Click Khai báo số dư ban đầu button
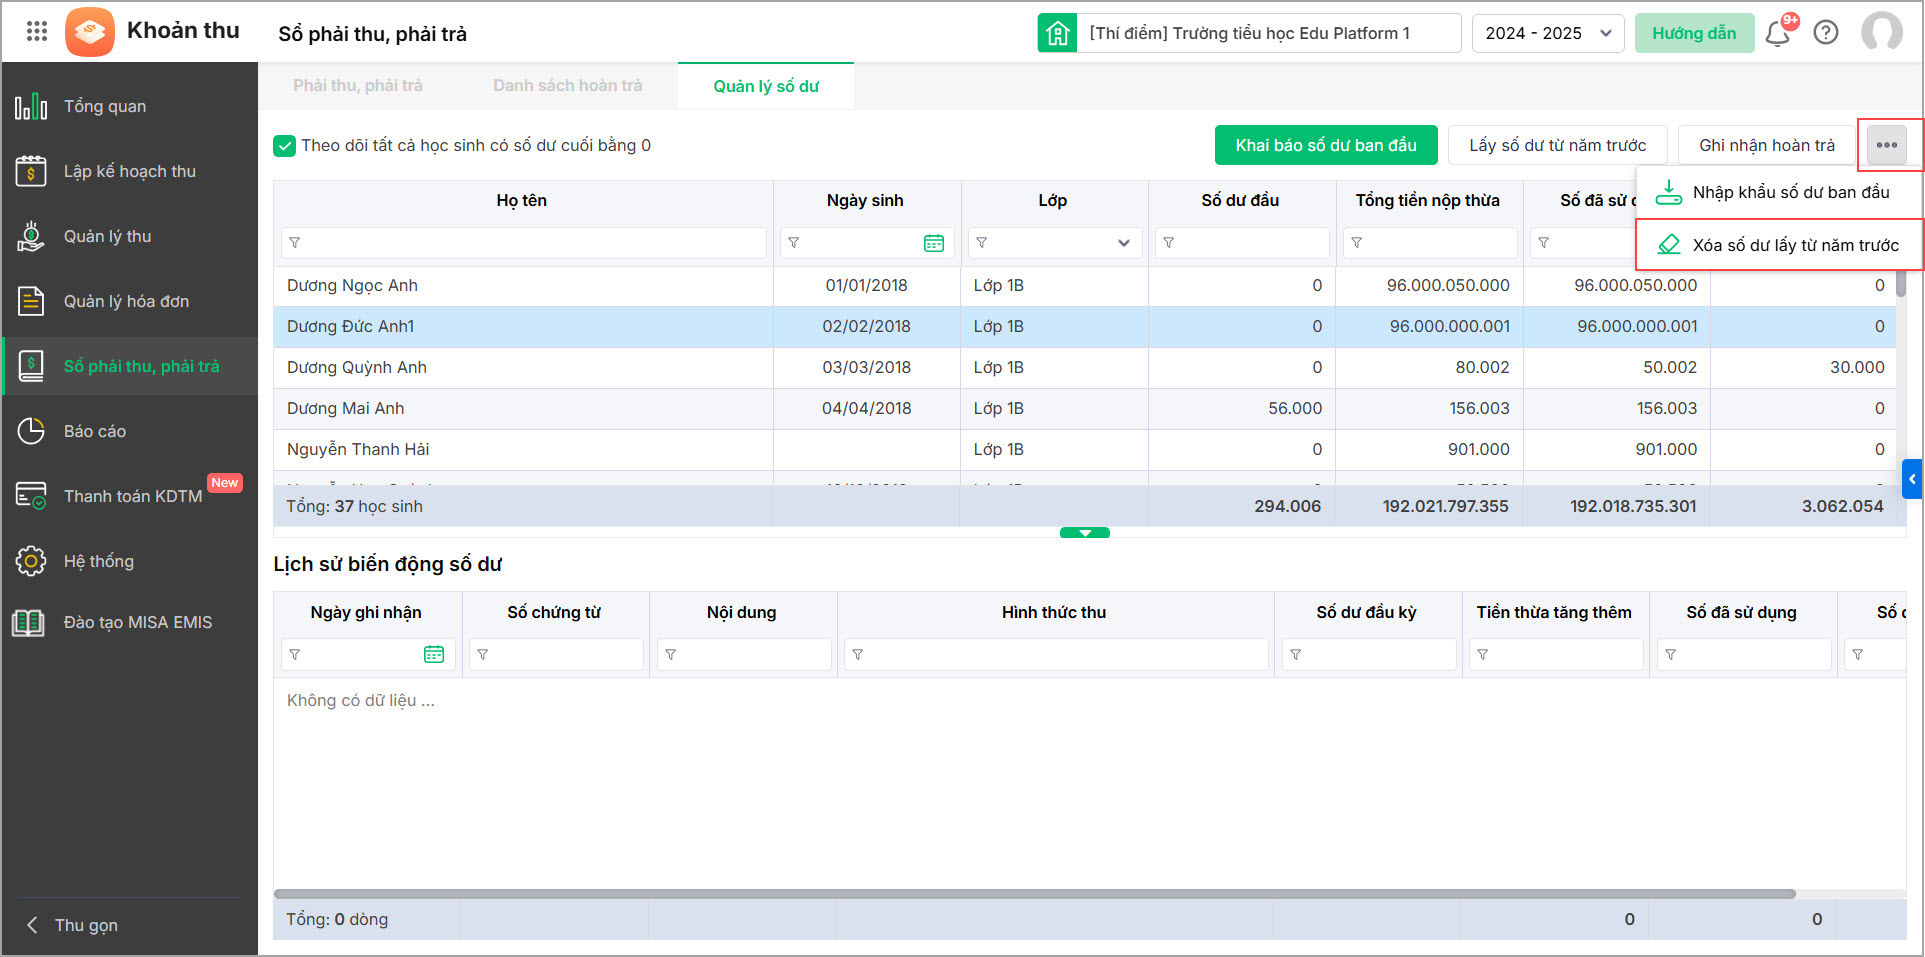Screen dimensions: 1925x957 [1326, 145]
